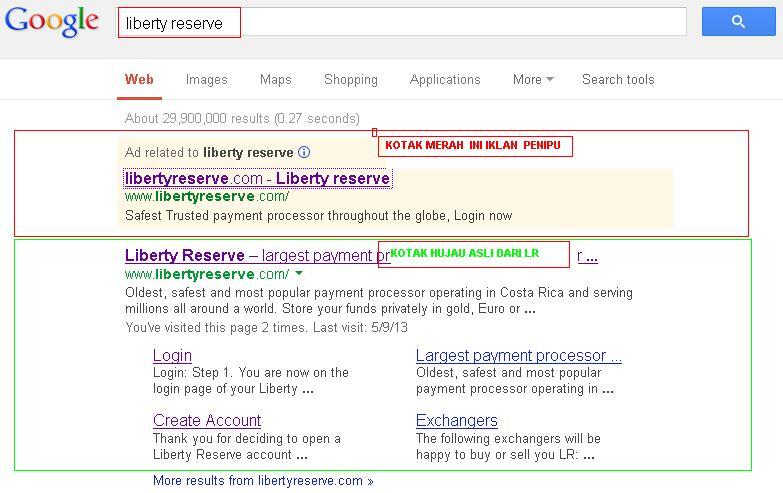
Task: Select the Web tab
Action: coord(139,79)
